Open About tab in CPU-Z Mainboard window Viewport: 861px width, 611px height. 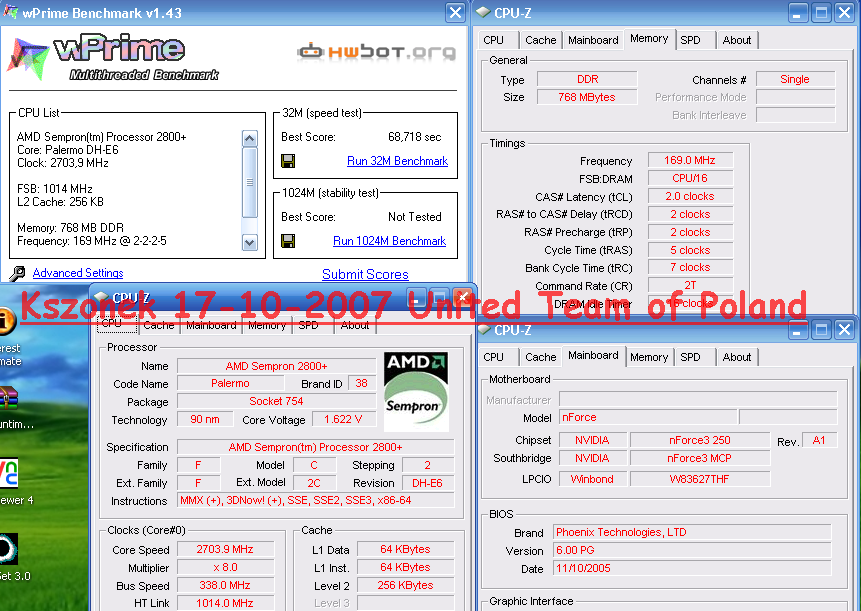click(736, 357)
